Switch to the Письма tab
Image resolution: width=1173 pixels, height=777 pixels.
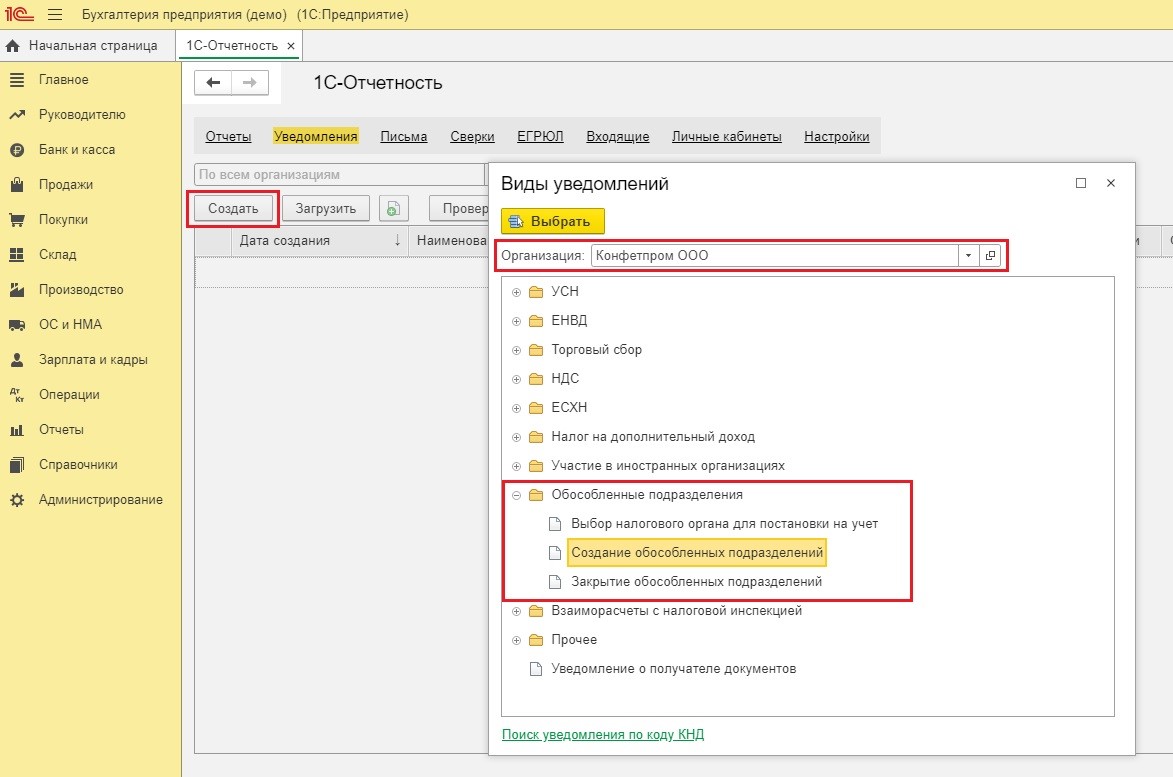[x=403, y=137]
